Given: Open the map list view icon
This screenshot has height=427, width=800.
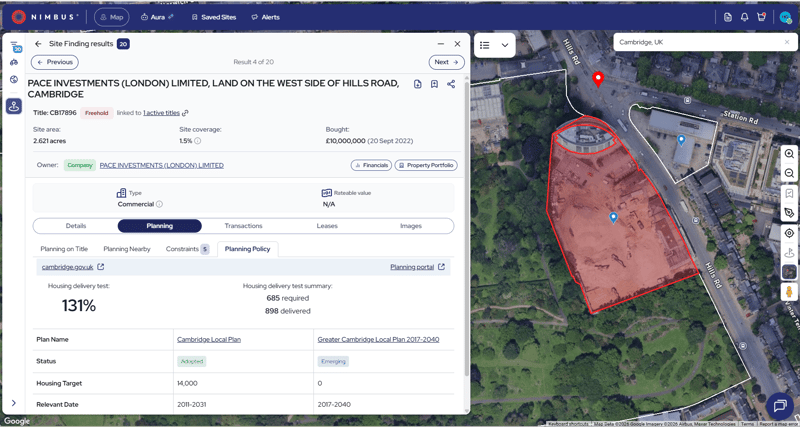Looking at the screenshot, I should click(485, 45).
